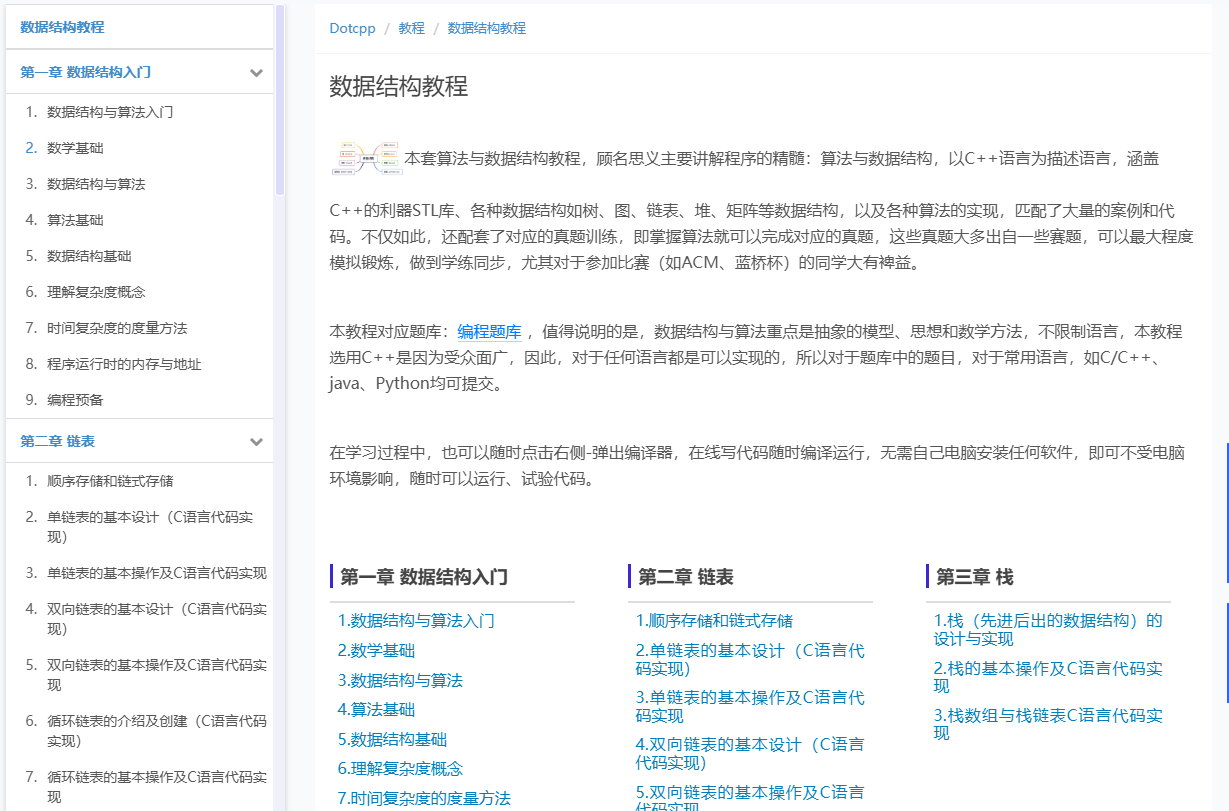The width and height of the screenshot is (1229, 811).
Task: Open content link 3.数据结构与算法
Action: point(400,680)
